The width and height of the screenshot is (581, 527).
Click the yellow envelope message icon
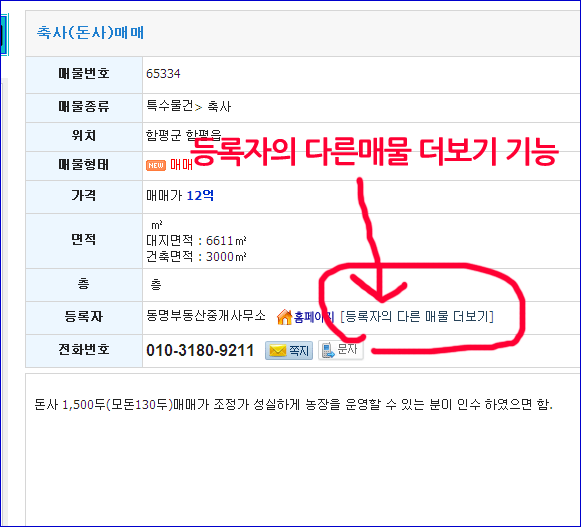pos(278,350)
